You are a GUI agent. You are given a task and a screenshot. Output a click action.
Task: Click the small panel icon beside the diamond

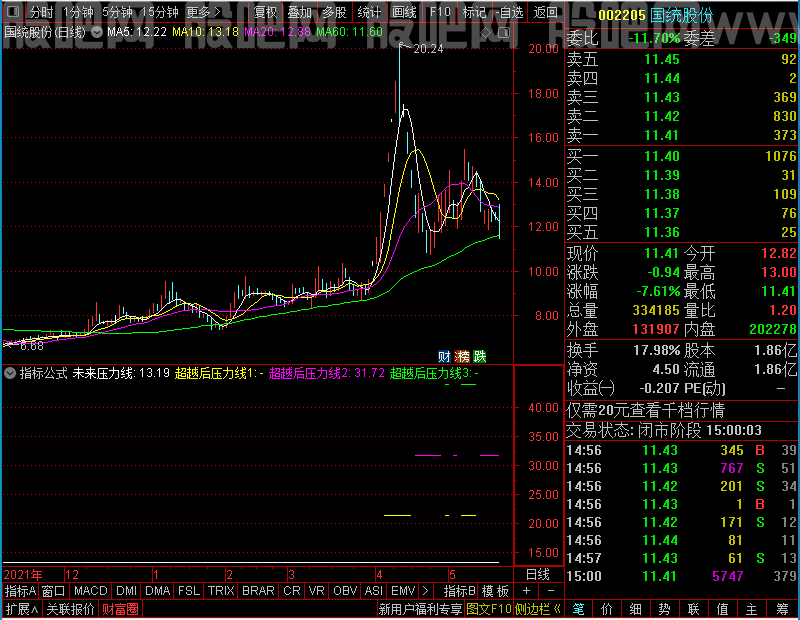pyautogui.click(x=504, y=33)
